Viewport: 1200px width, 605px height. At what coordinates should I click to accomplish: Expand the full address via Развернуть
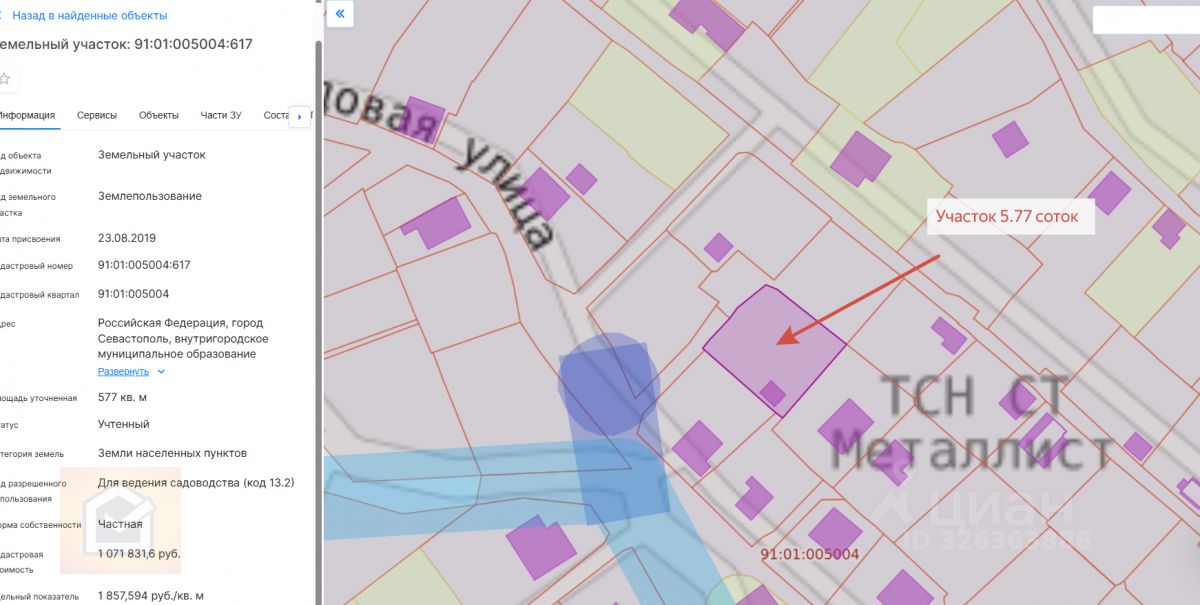[x=123, y=371]
